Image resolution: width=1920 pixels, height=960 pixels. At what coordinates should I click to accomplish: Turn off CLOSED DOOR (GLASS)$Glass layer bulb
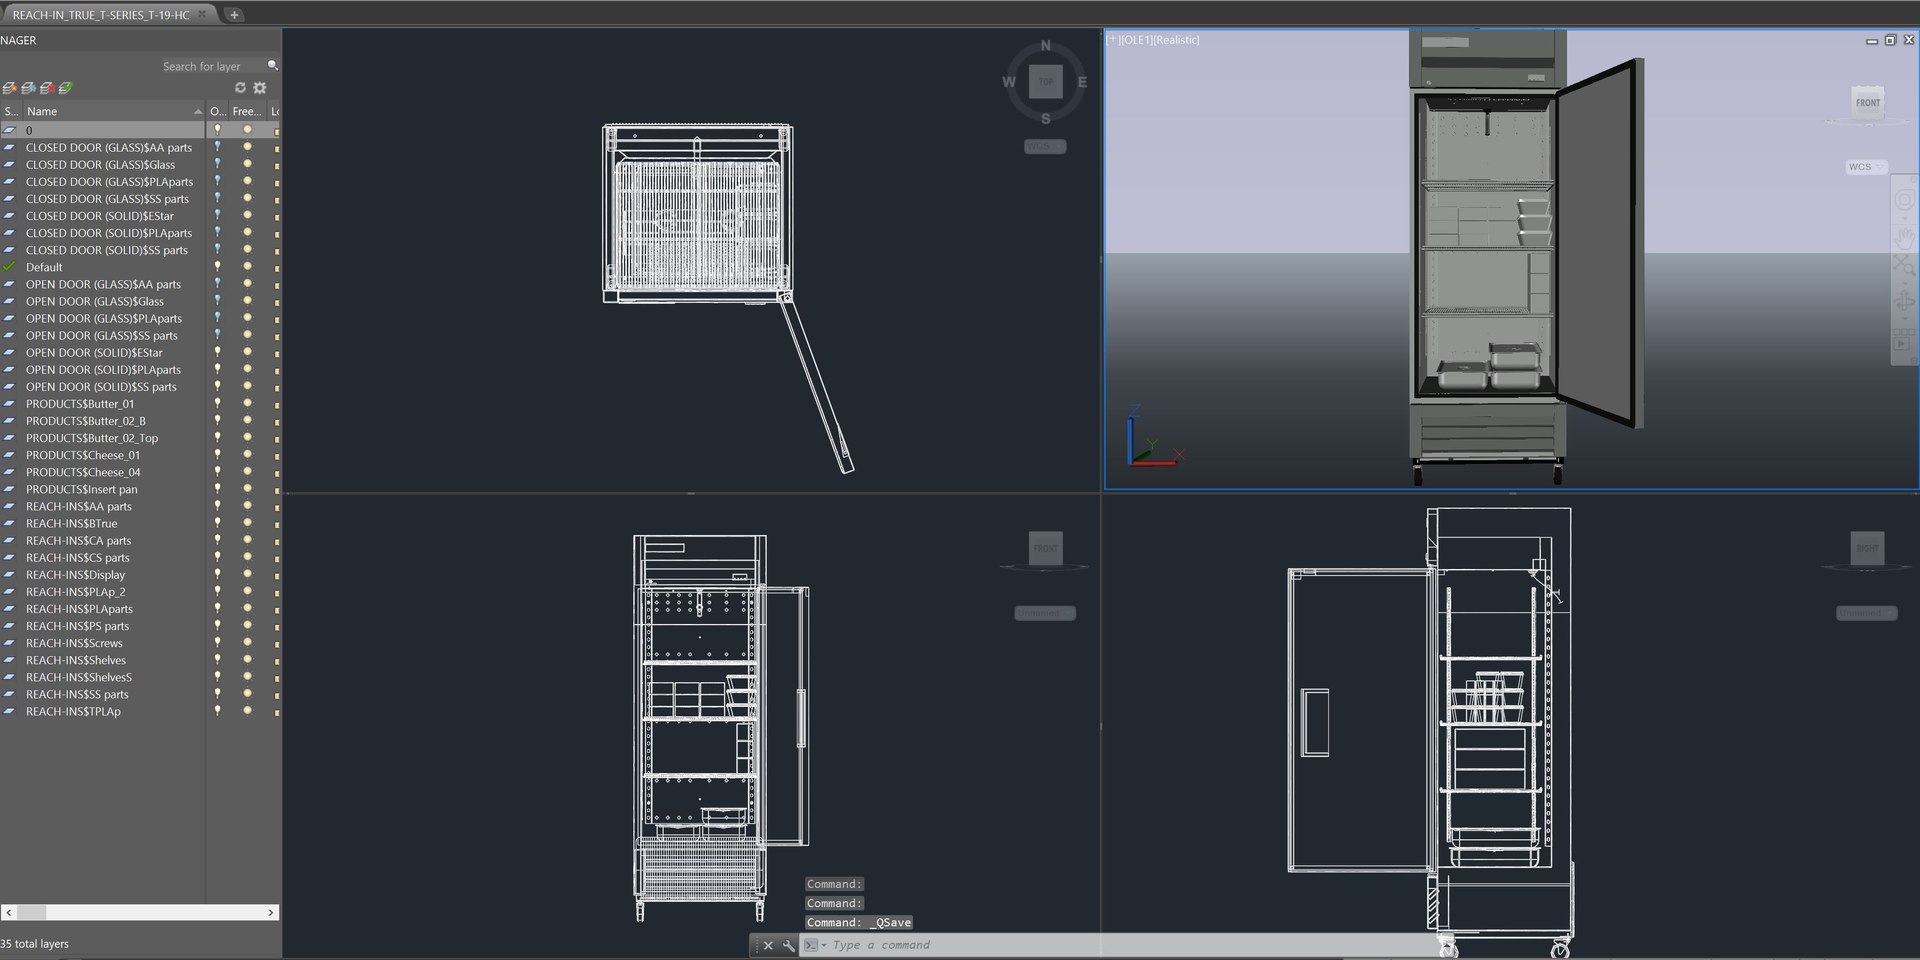(217, 164)
